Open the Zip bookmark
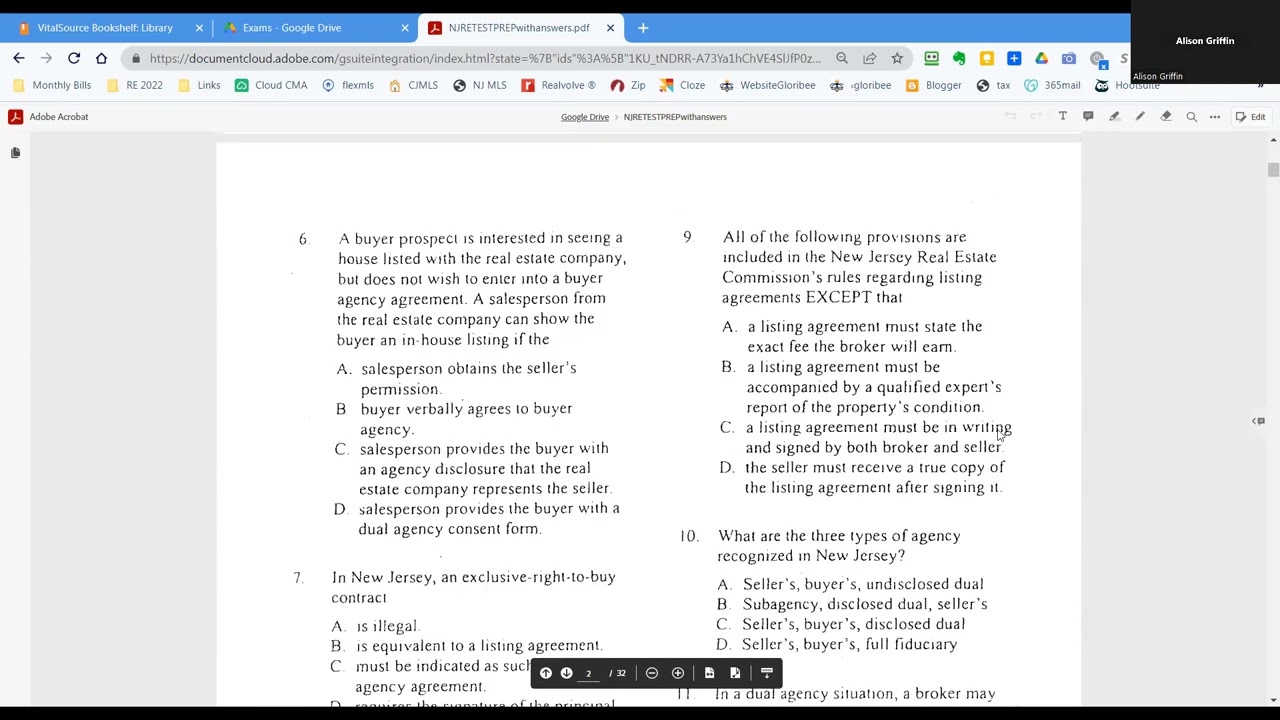This screenshot has height=720, width=1280. pyautogui.click(x=628, y=86)
